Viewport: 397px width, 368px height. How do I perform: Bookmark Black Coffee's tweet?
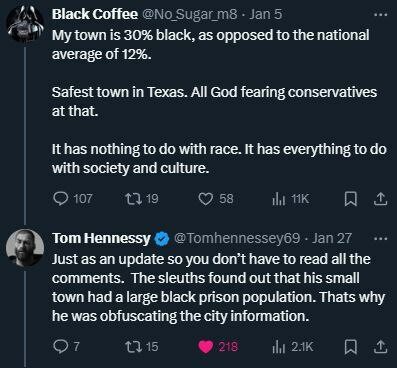pos(350,199)
